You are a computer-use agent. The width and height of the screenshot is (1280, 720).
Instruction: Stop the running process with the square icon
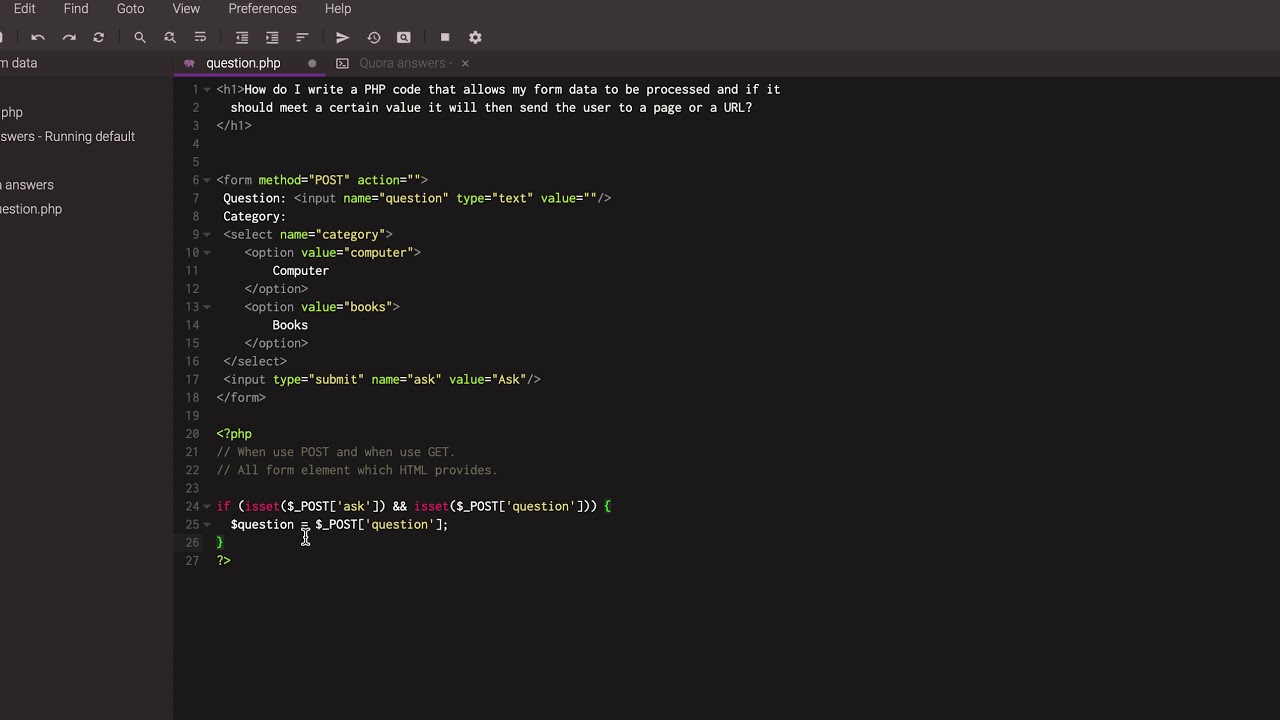[x=445, y=37]
